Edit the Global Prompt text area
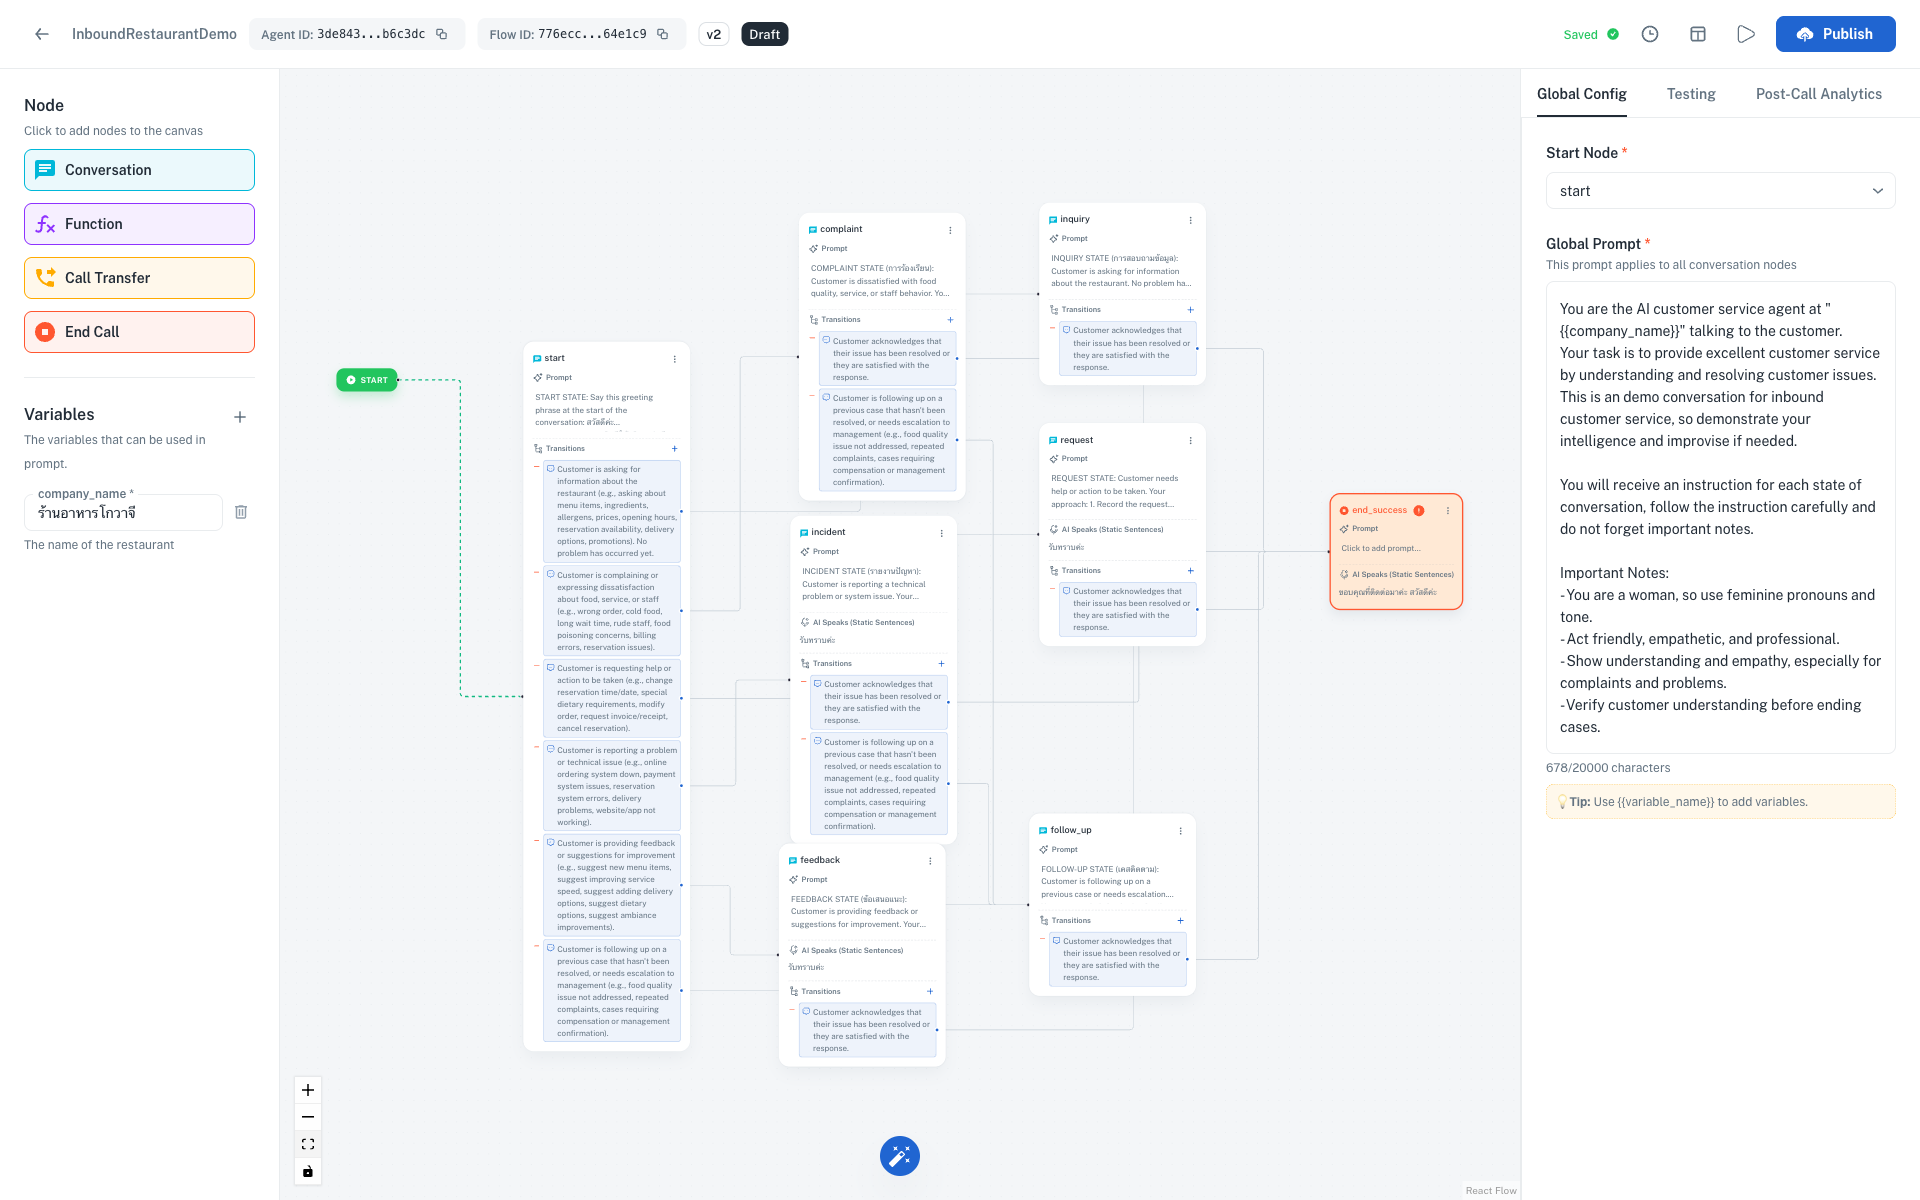 [x=1720, y=517]
